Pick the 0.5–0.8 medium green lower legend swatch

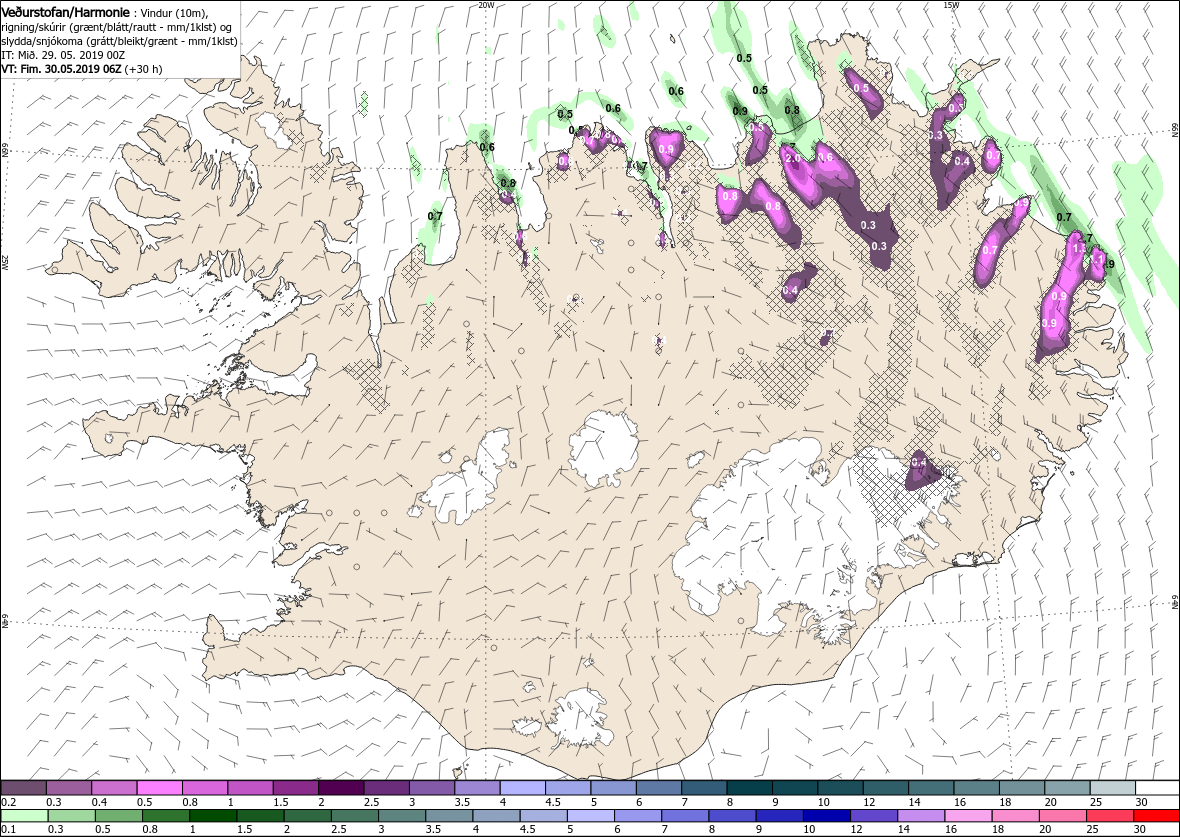pyautogui.click(x=120, y=817)
